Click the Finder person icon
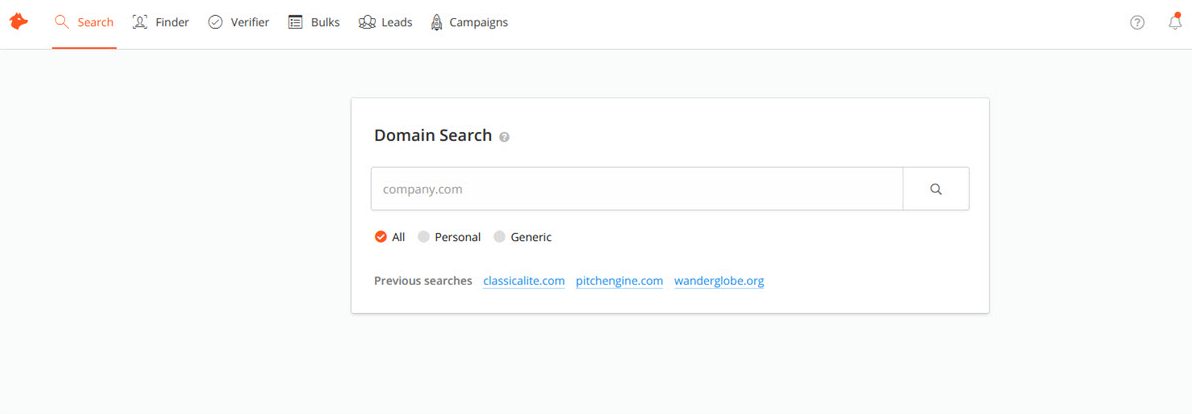The image size is (1192, 414). tap(140, 22)
